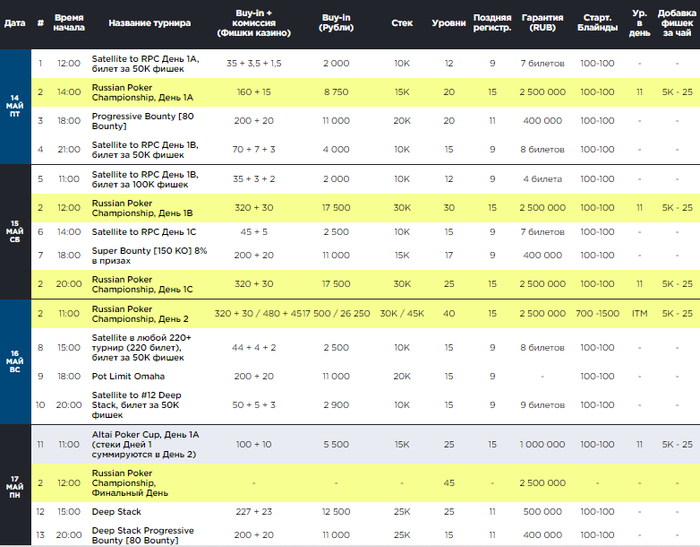The image size is (700, 547).
Task: Click buy-in '160 + 15' cell
Action: coord(254,92)
